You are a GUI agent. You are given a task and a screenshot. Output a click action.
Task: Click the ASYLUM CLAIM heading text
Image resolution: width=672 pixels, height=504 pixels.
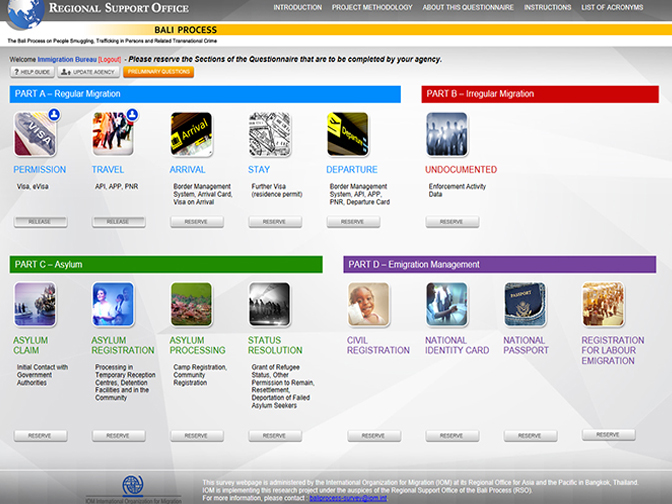pyautogui.click(x=30, y=345)
